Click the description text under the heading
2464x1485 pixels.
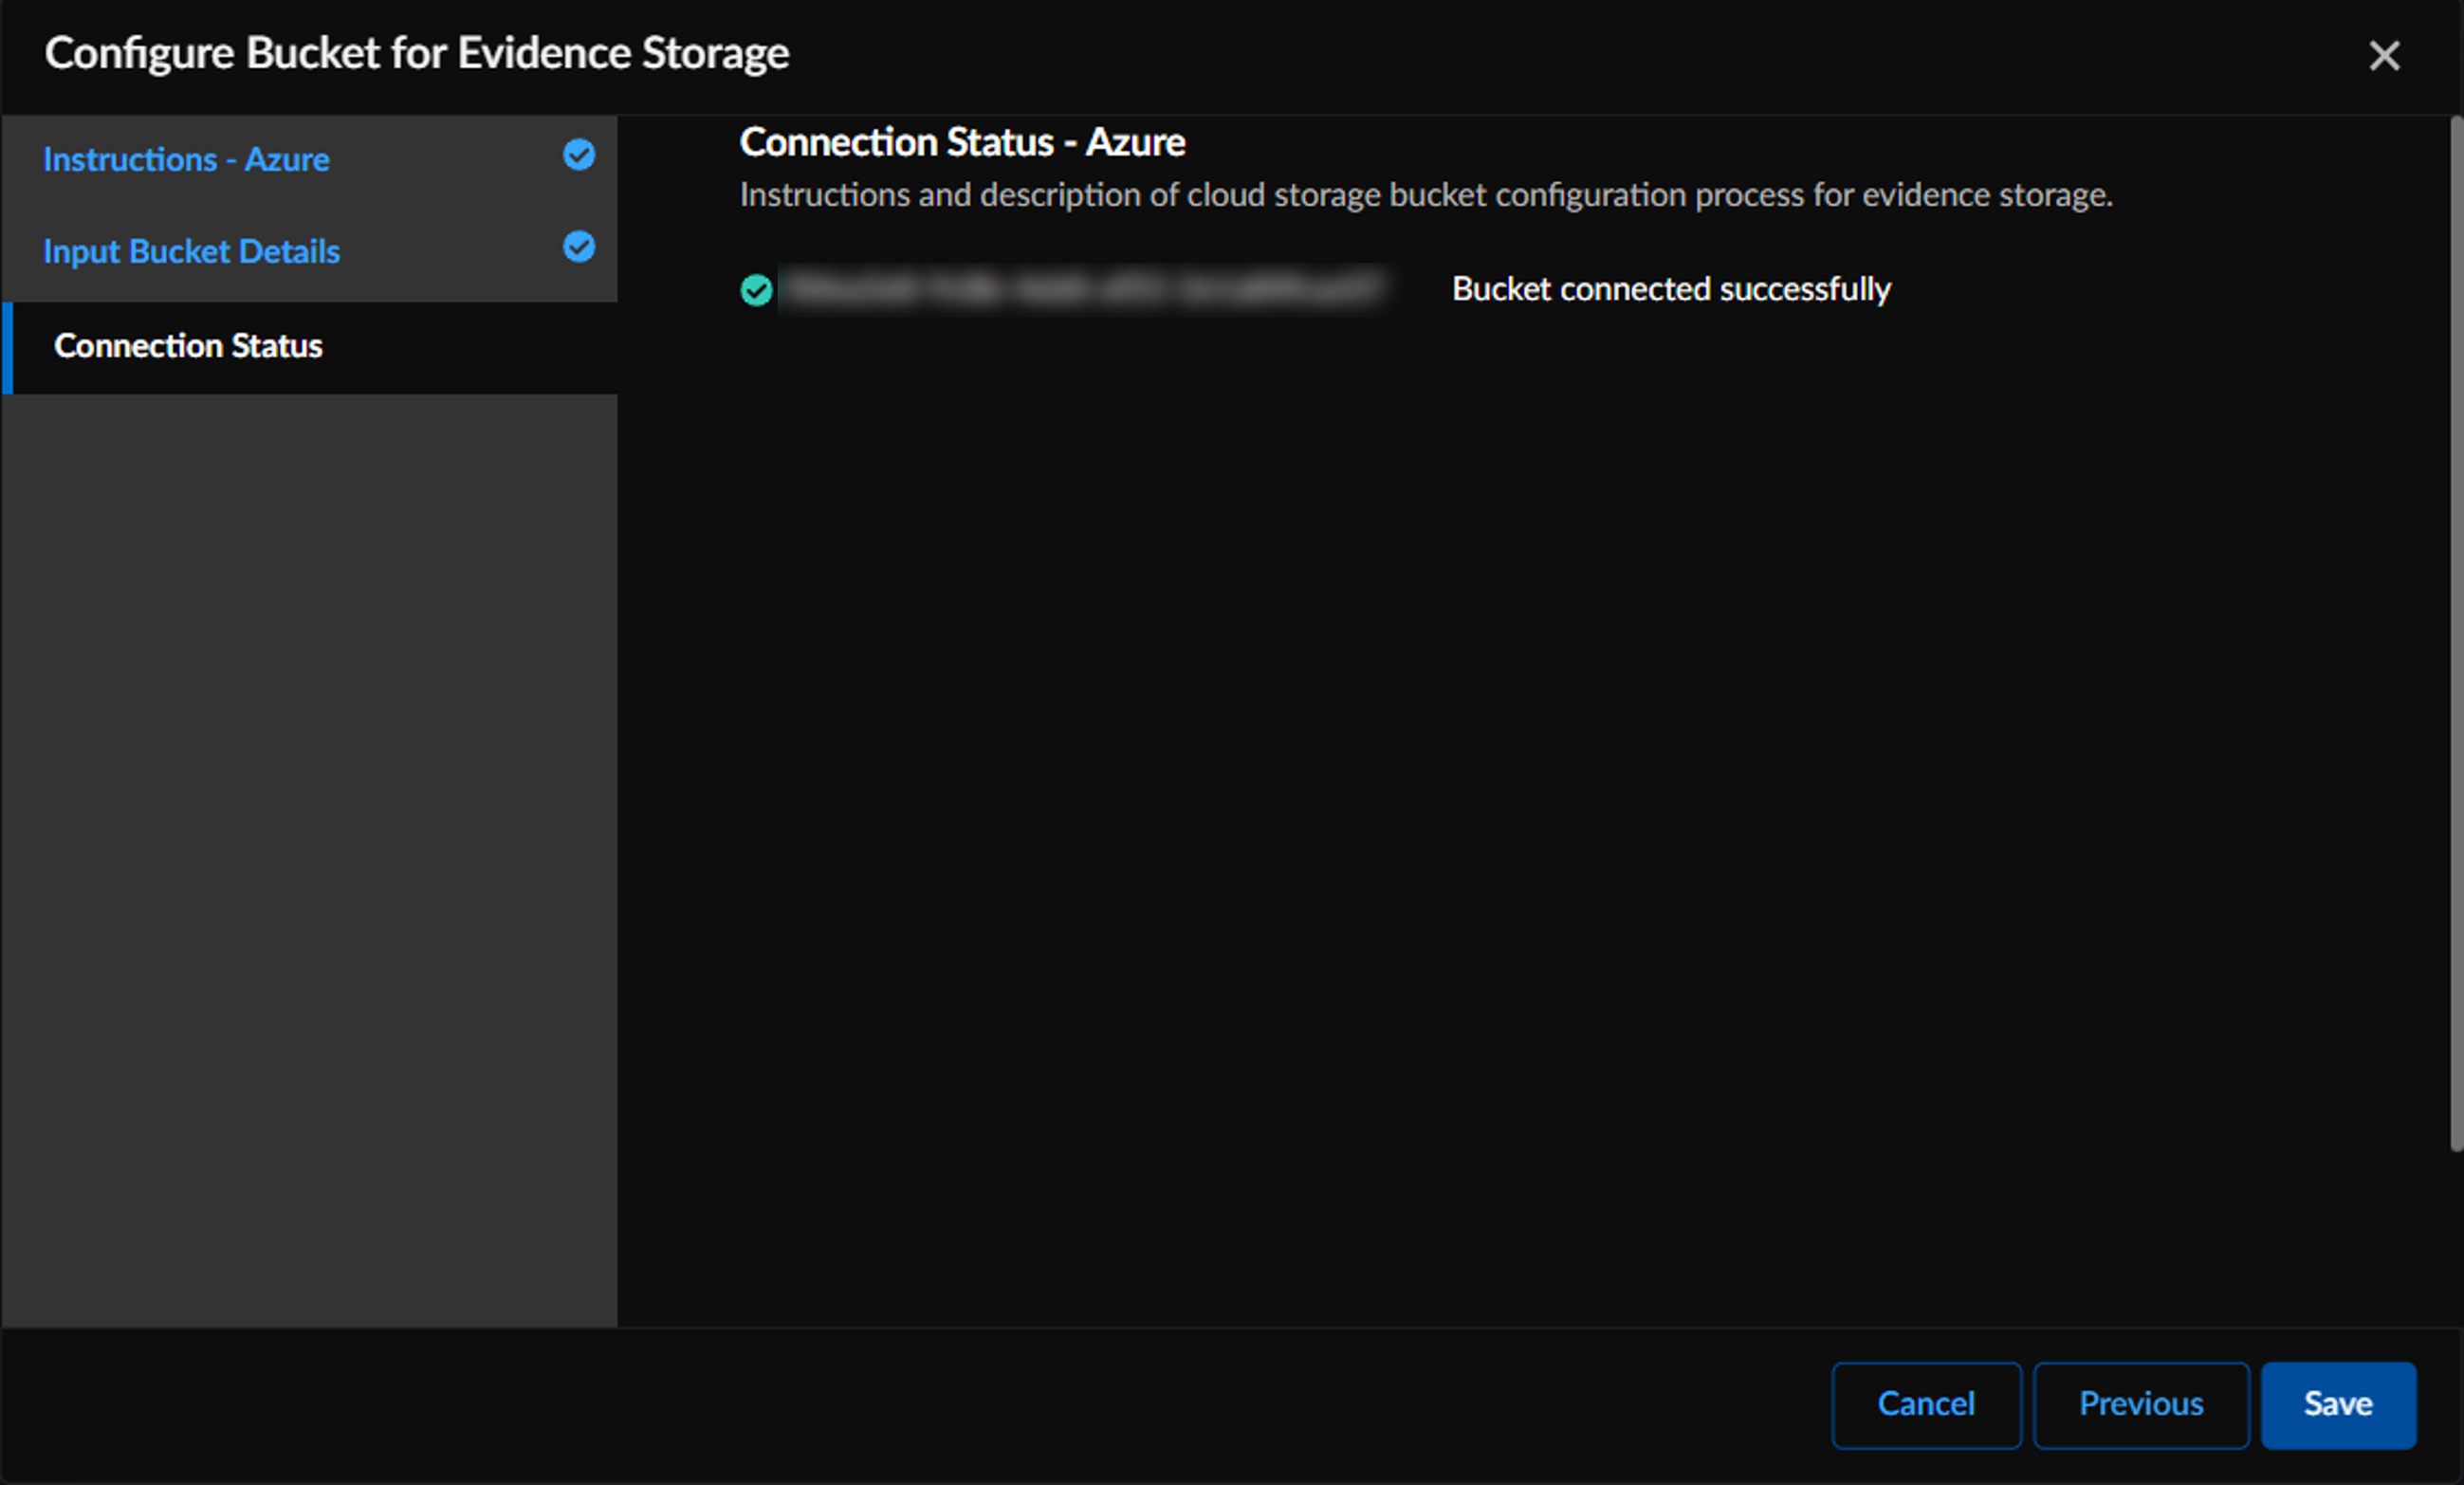point(1425,195)
